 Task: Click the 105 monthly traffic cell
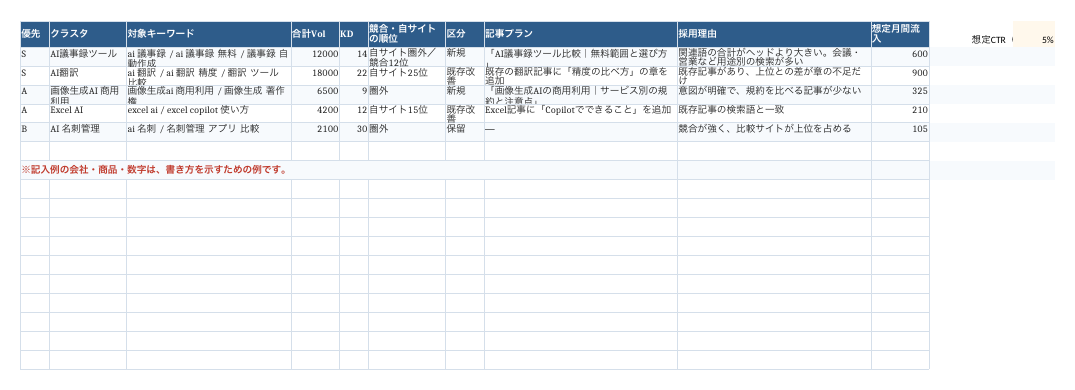tap(900, 132)
